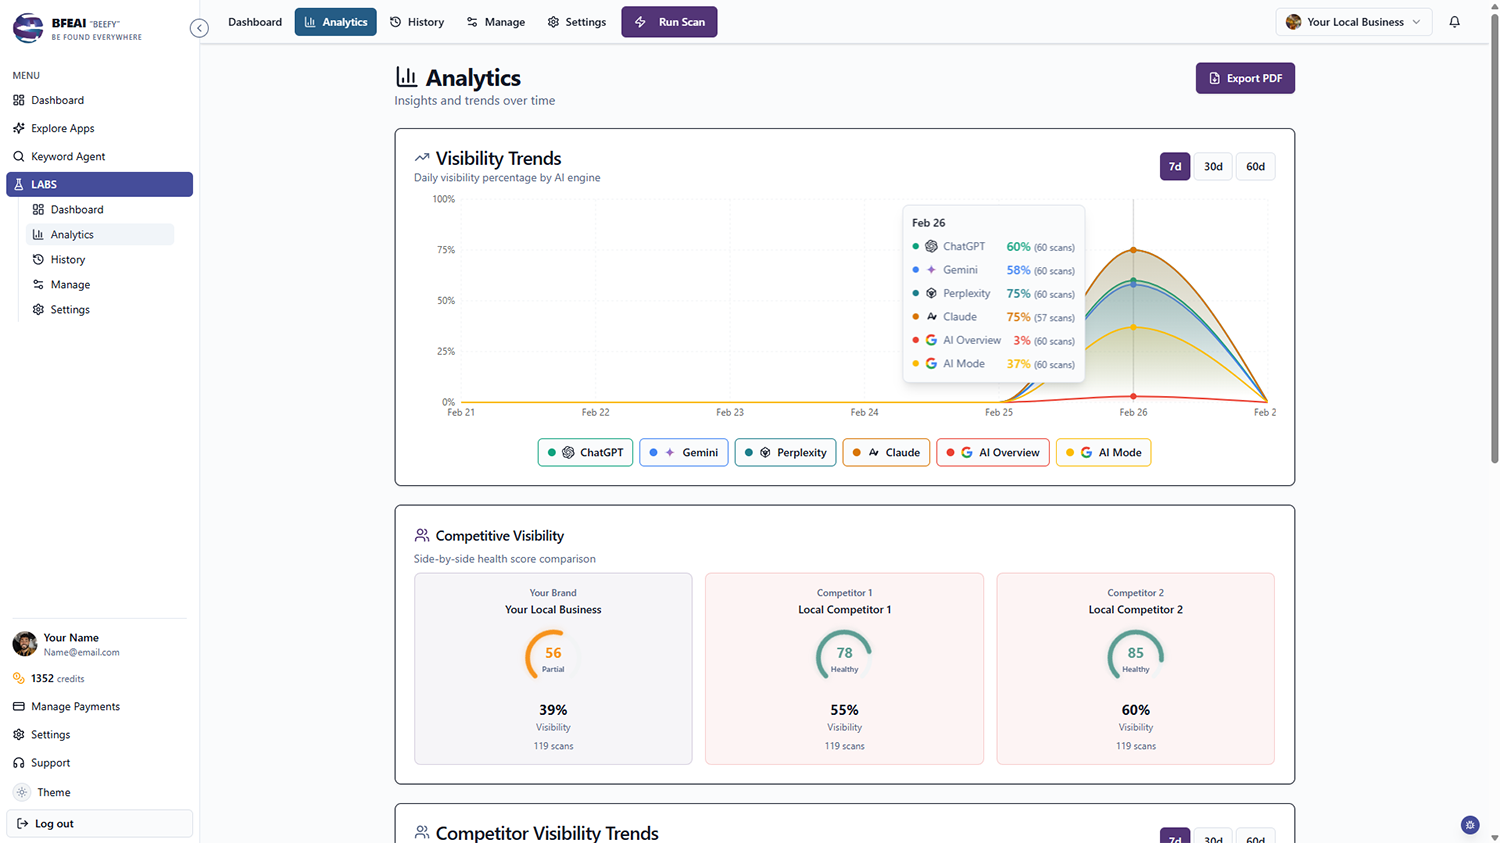Click the Support headset icon

(x=19, y=762)
